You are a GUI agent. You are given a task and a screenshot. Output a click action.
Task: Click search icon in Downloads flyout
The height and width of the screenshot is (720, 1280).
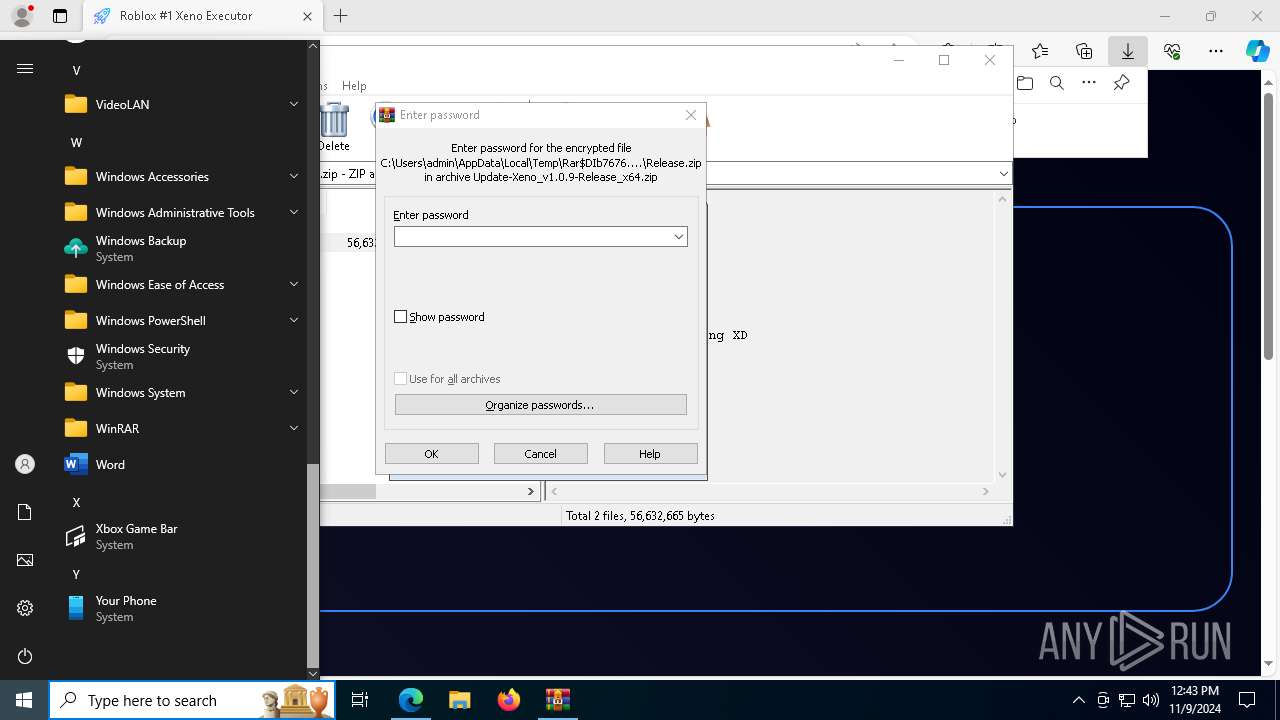[x=1057, y=83]
